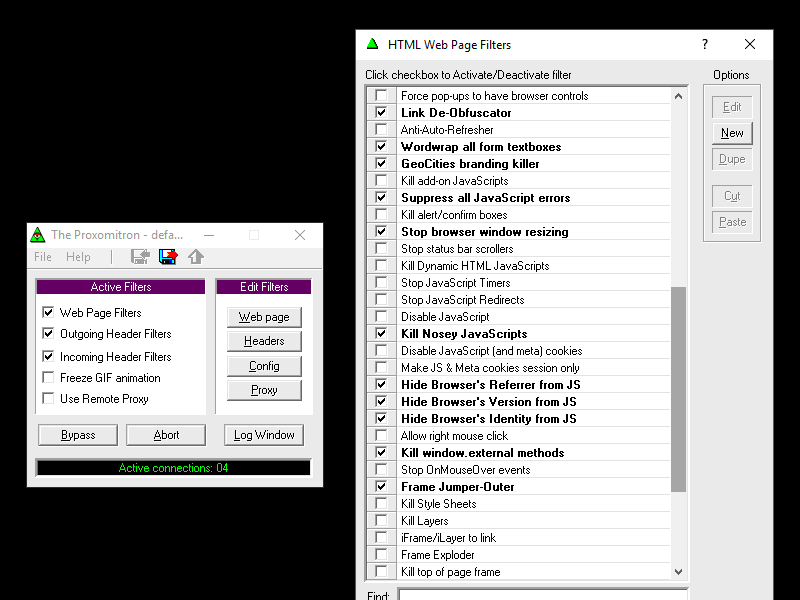
Task: Toggle Outgoing Header Filters checkbox
Action: [48, 334]
